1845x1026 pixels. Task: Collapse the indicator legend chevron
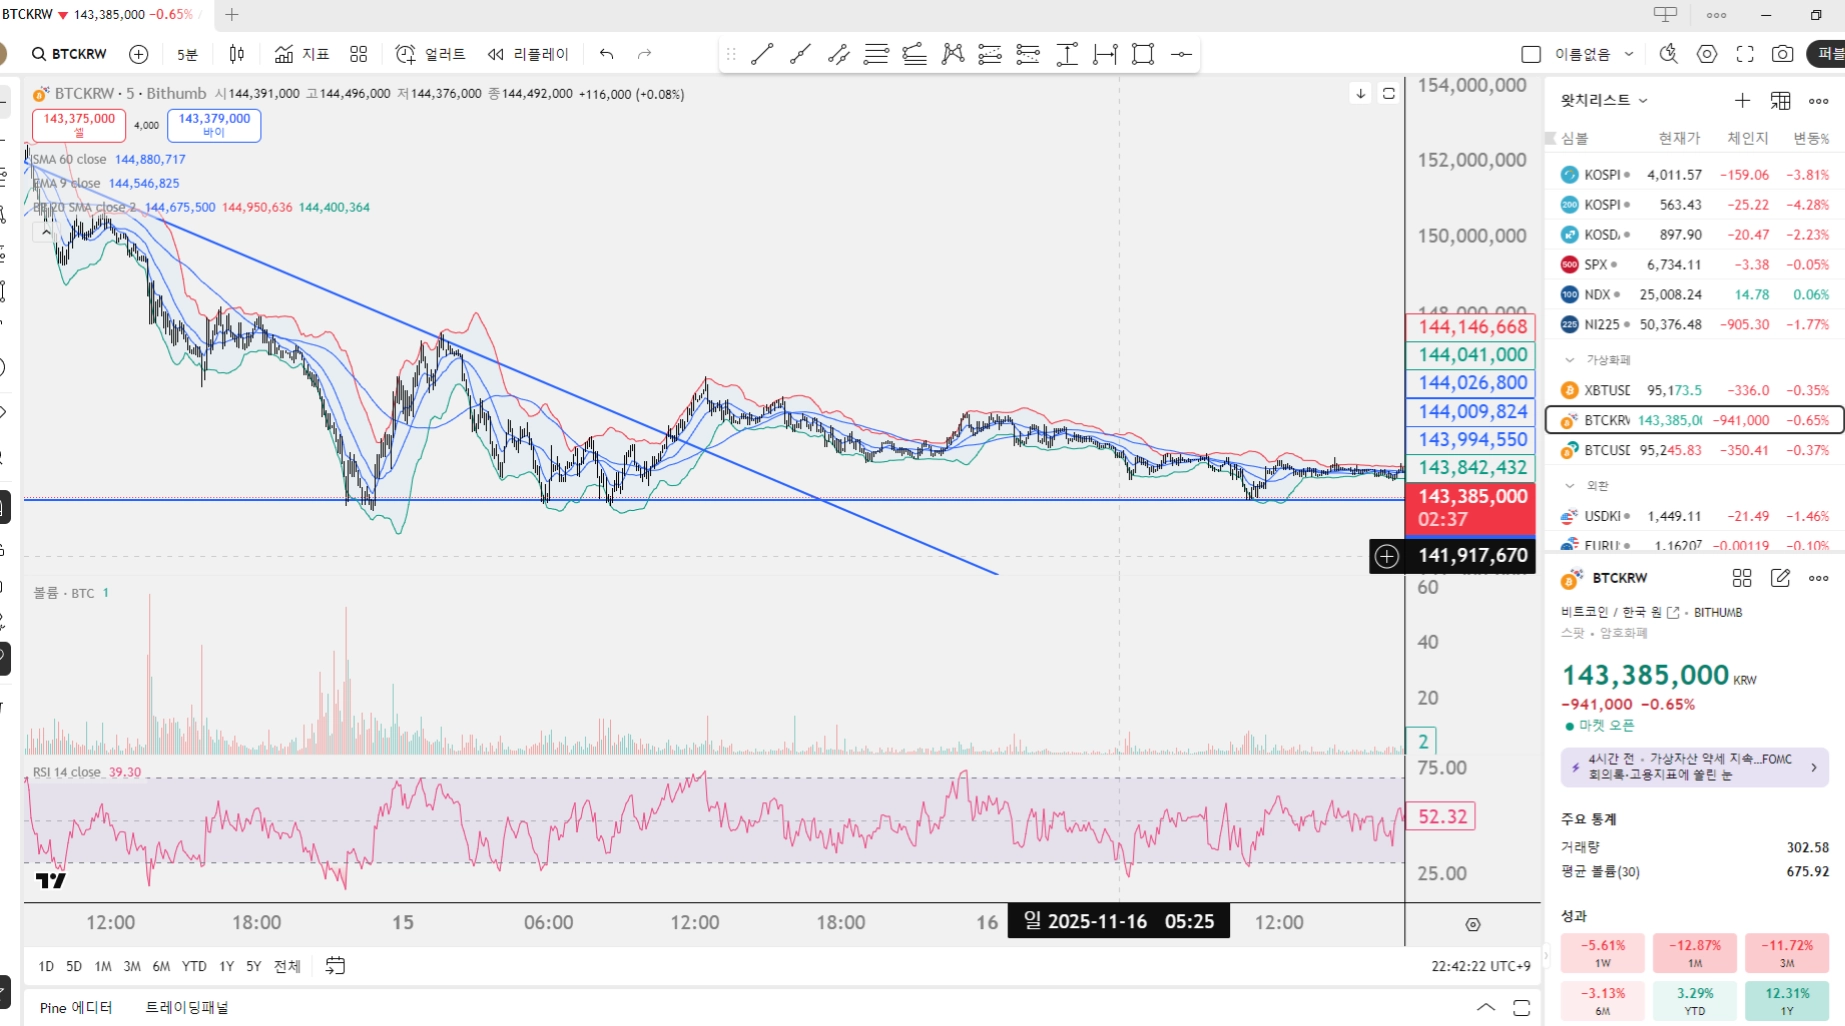45,232
